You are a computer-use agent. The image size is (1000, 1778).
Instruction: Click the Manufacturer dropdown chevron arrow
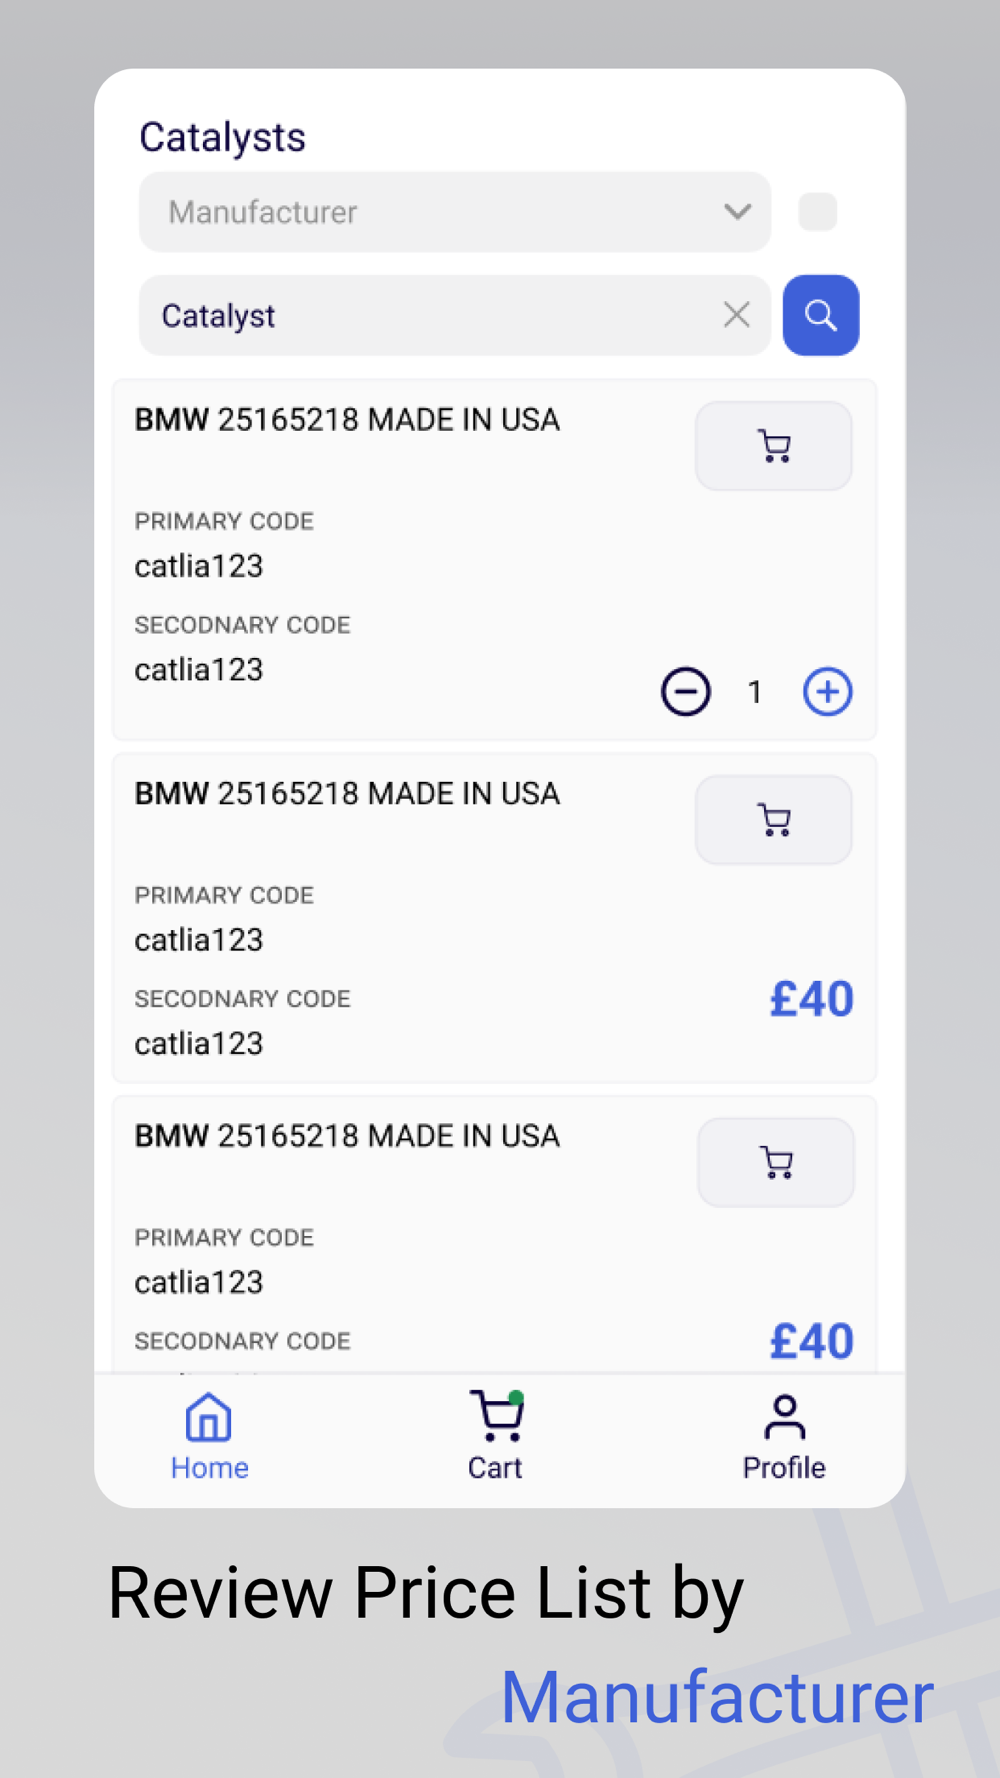pos(738,212)
